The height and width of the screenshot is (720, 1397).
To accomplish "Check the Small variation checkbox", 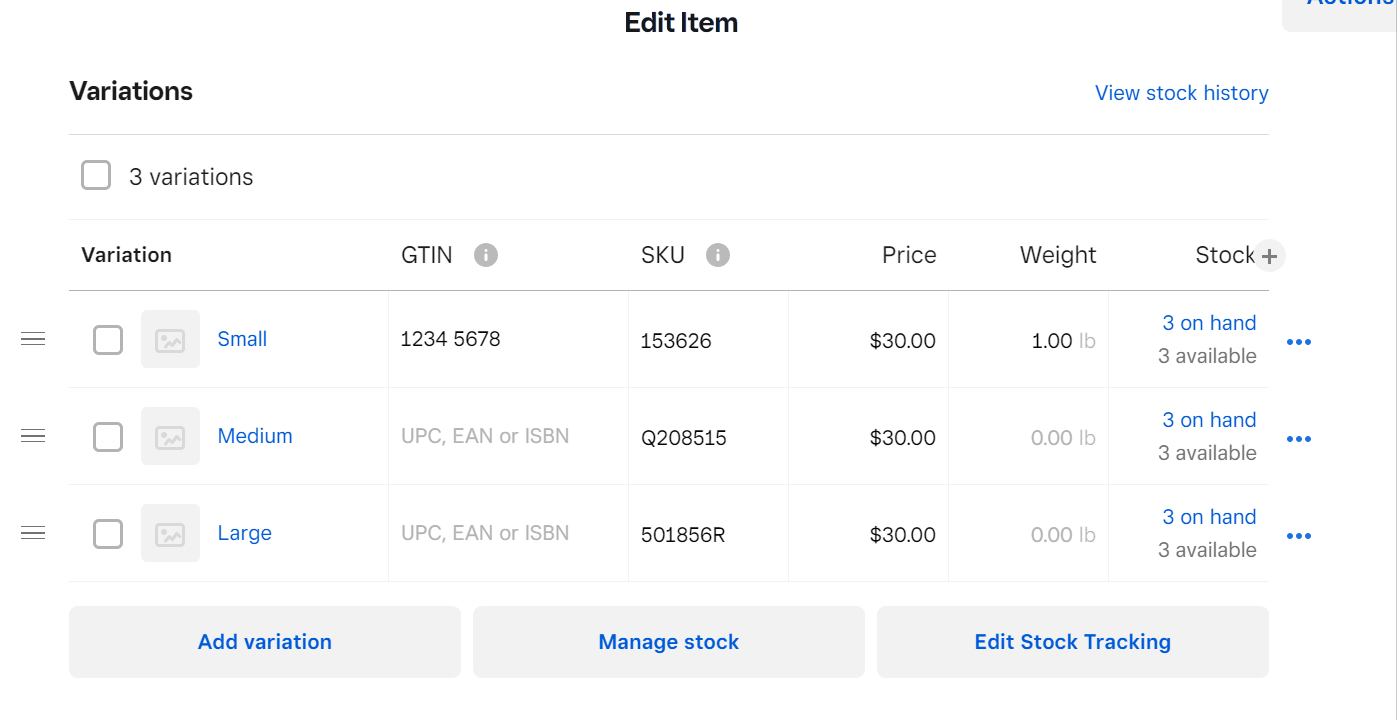I will coord(108,340).
